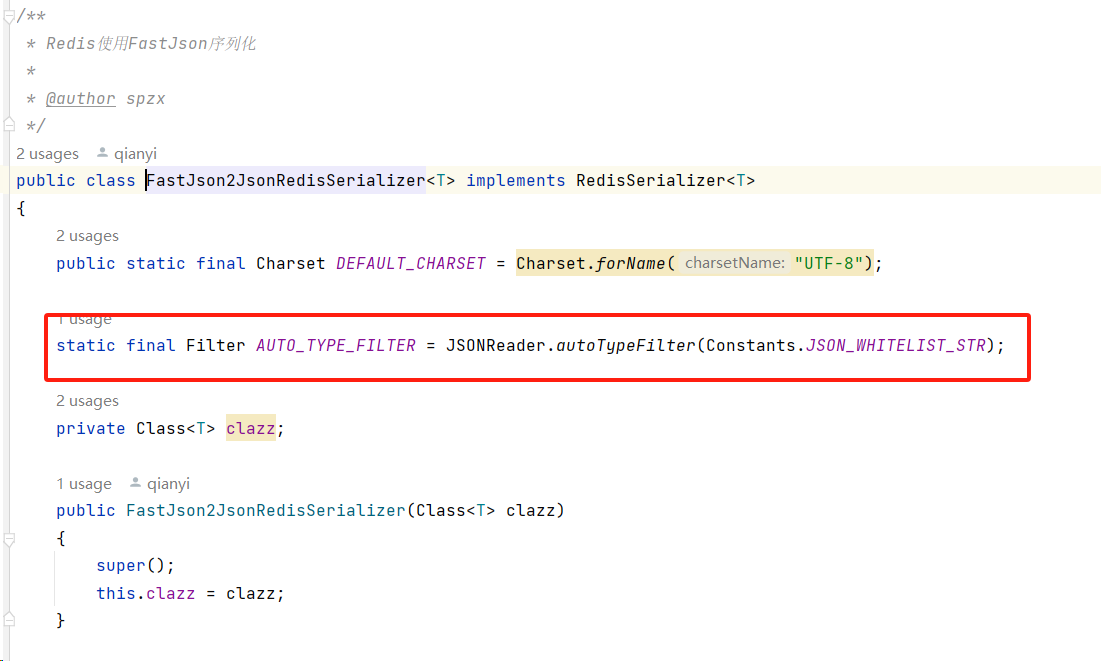Viewport: 1101px width, 661px height.
Task: Click the AUTO_TYPE_FILTER constant name
Action: tap(336, 346)
